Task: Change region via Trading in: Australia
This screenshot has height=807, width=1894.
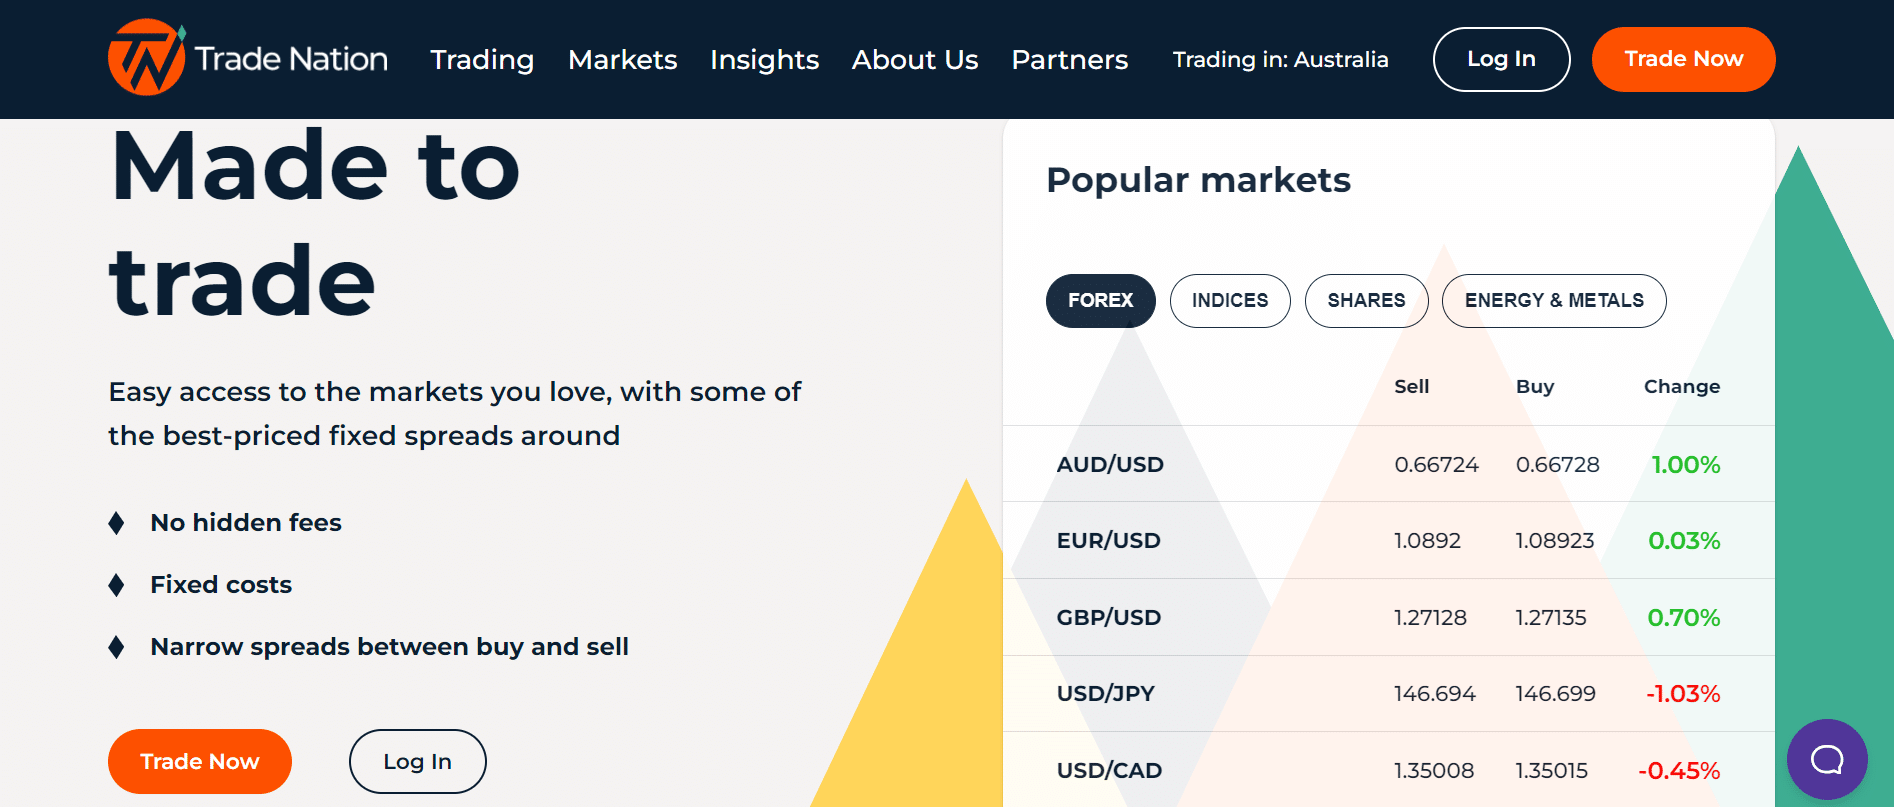Action: (1280, 60)
